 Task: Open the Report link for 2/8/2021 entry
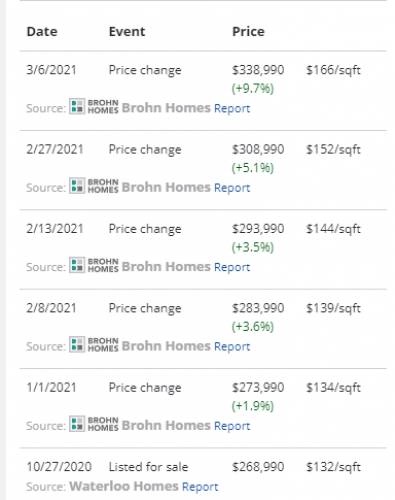(x=232, y=346)
